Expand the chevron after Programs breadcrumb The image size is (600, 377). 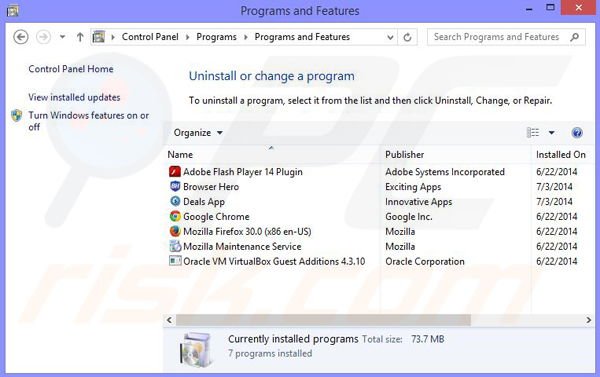246,37
